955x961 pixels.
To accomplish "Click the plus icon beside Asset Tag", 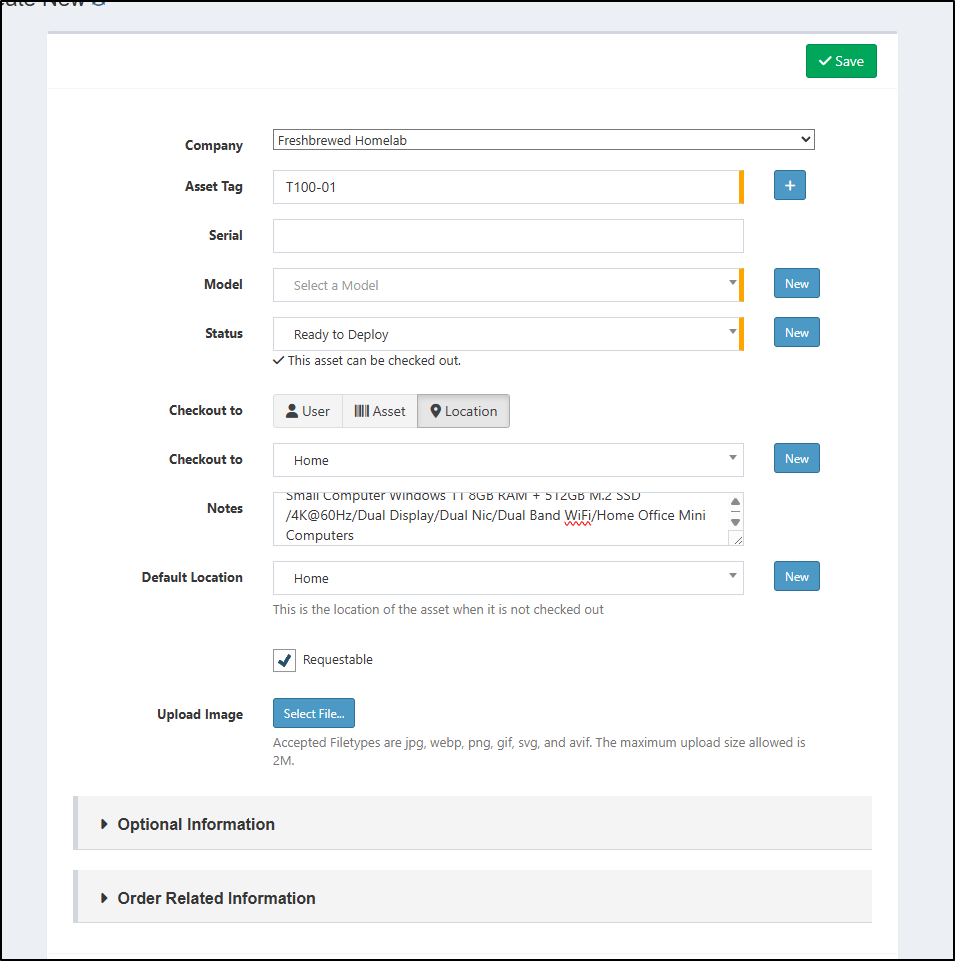I will 789,186.
